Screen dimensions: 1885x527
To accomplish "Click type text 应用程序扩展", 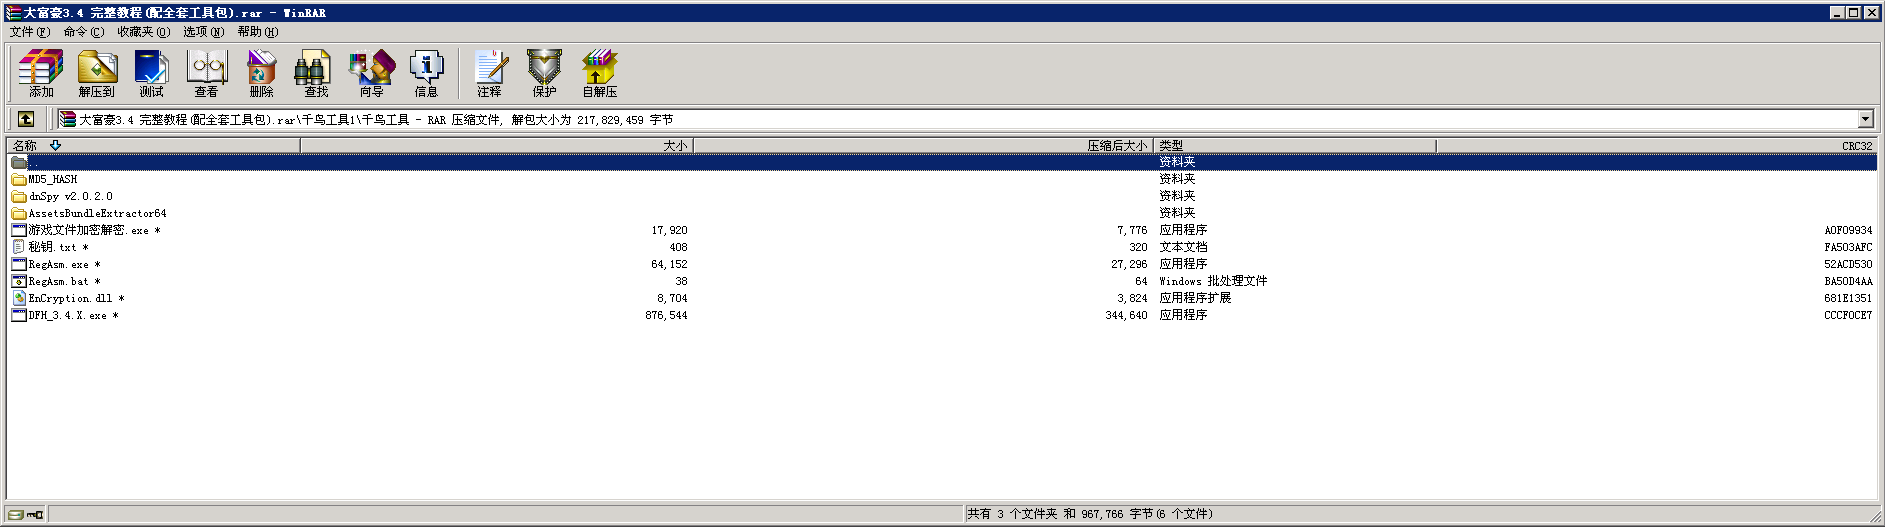I will [1195, 298].
